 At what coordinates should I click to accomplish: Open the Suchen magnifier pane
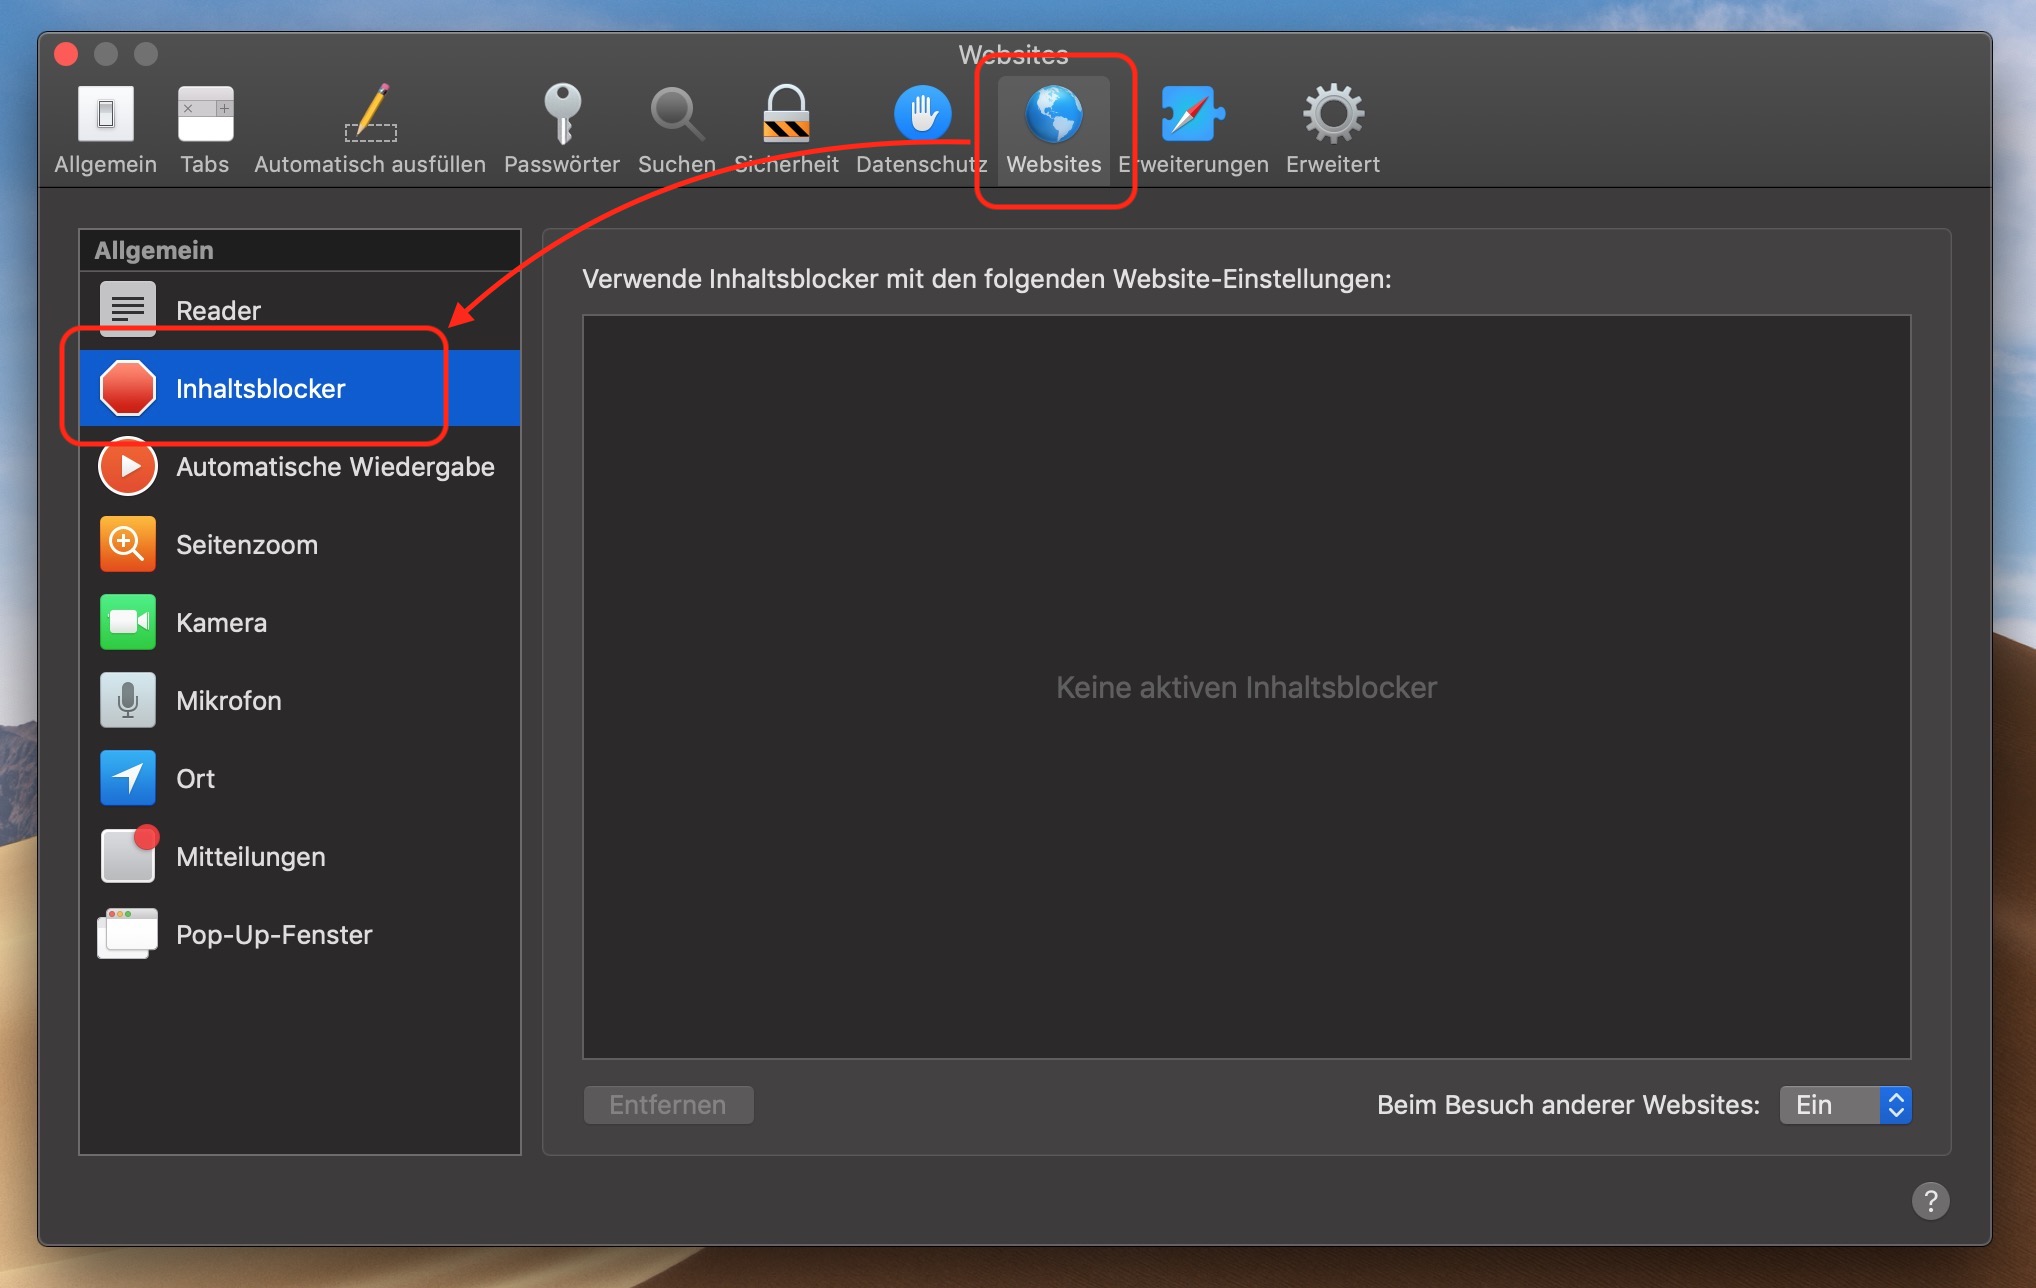pyautogui.click(x=677, y=130)
